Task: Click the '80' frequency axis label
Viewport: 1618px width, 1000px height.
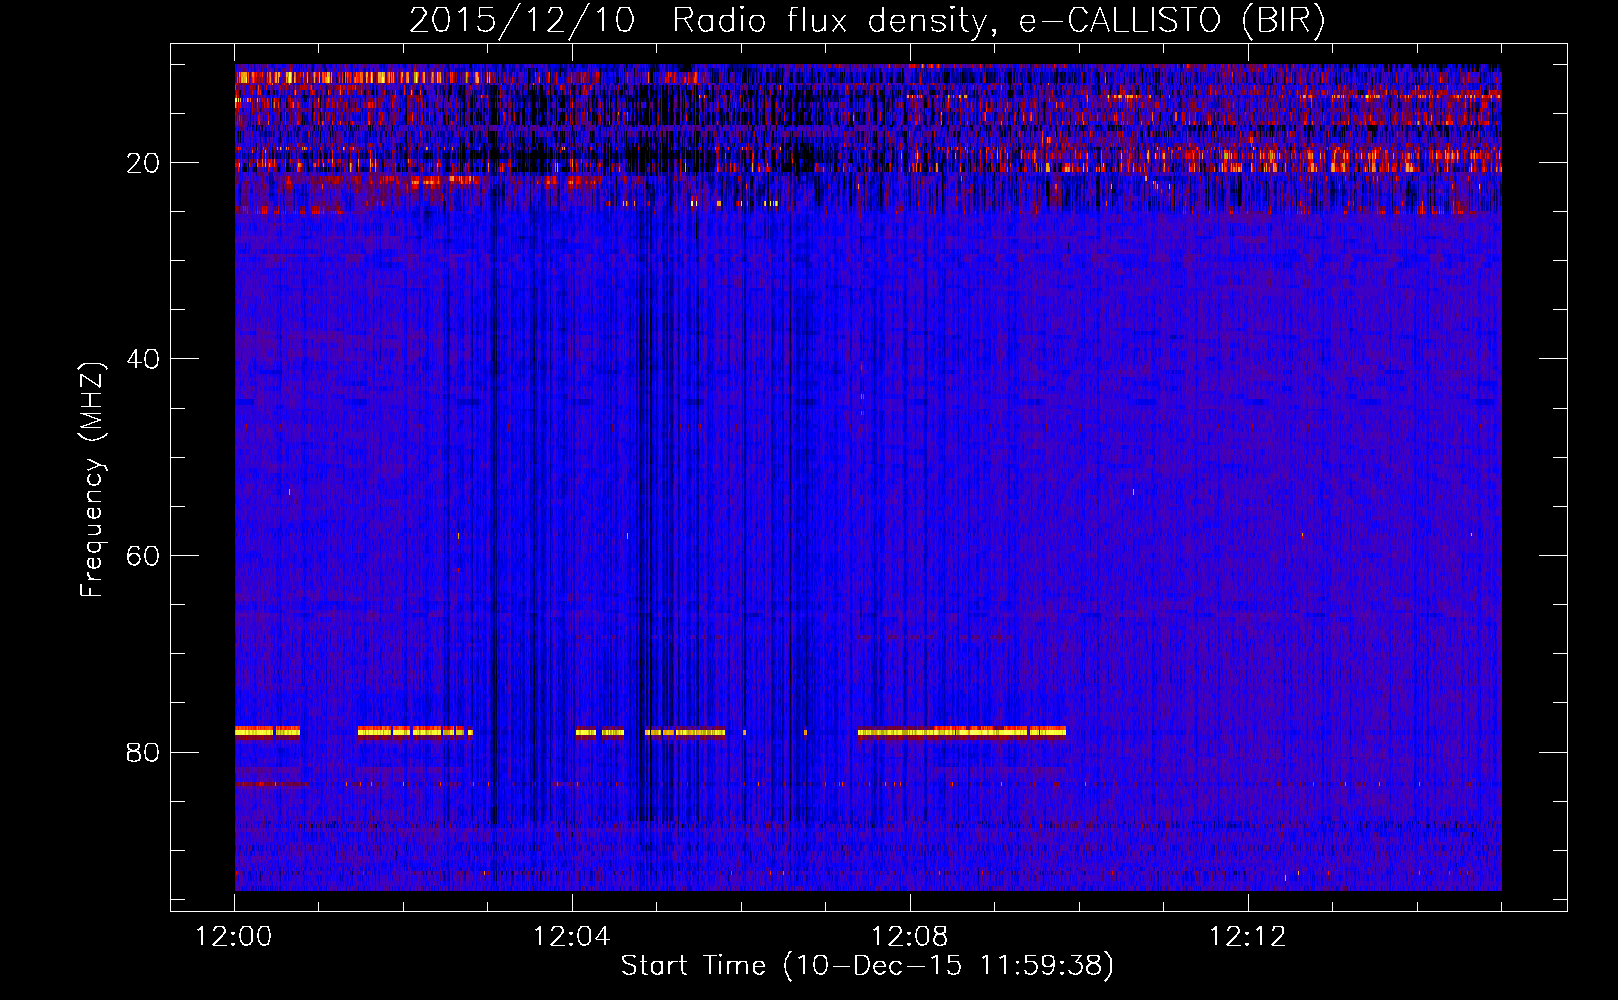Action: coord(144,752)
